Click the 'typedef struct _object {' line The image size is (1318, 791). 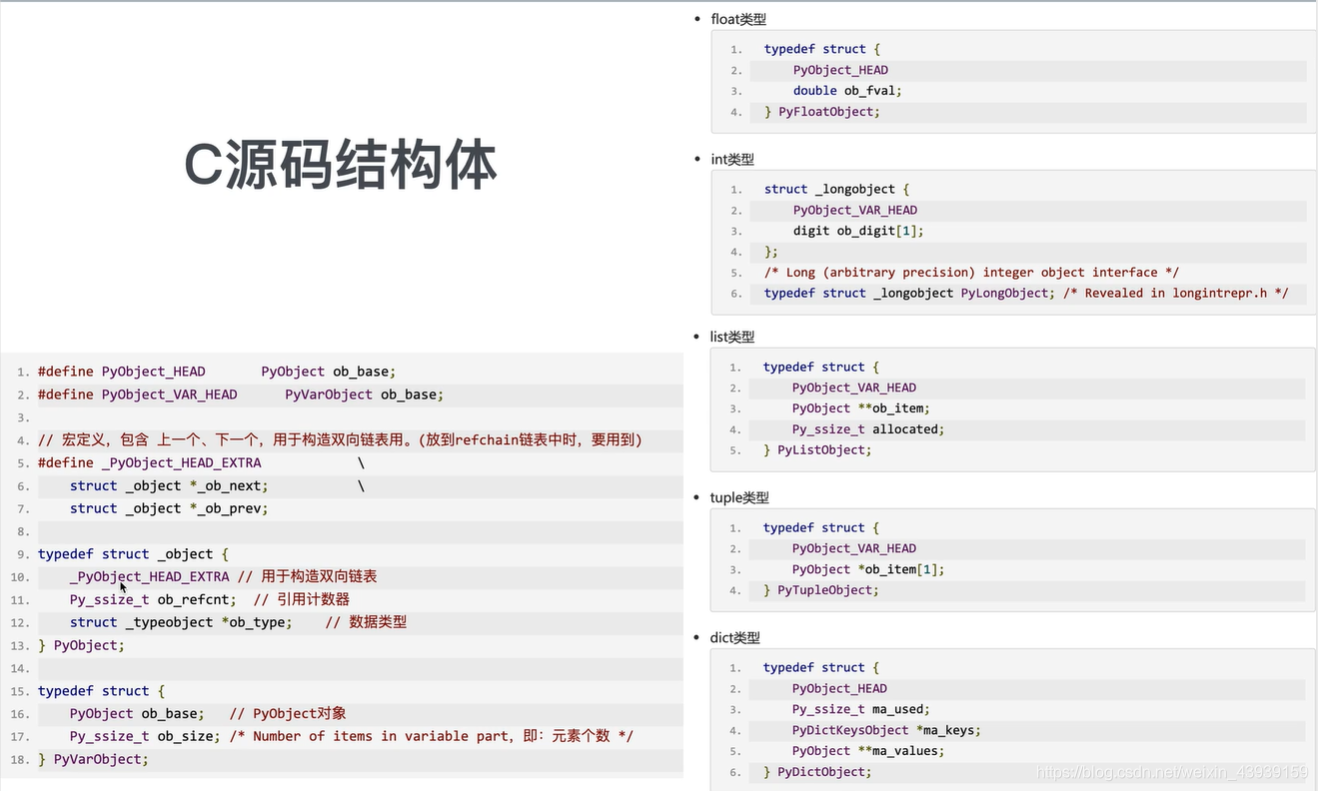[133, 554]
